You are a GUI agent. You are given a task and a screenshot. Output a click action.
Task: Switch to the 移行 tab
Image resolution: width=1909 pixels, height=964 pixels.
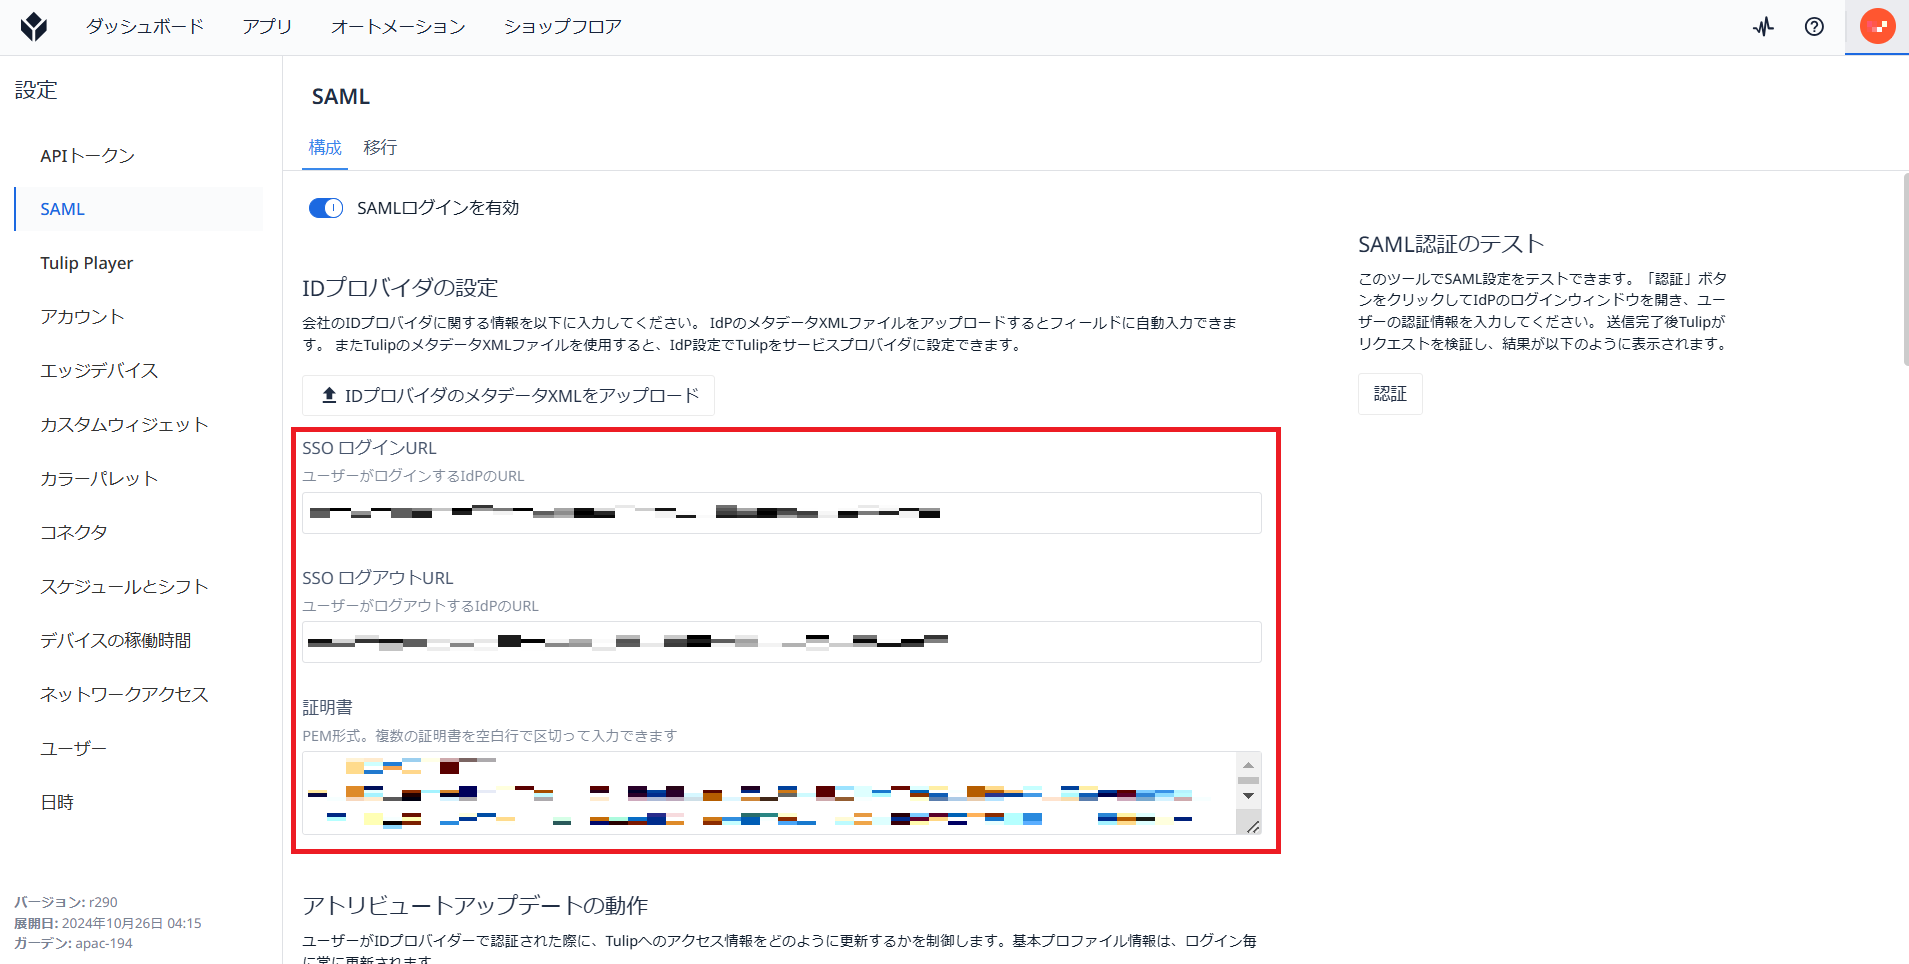click(x=380, y=148)
